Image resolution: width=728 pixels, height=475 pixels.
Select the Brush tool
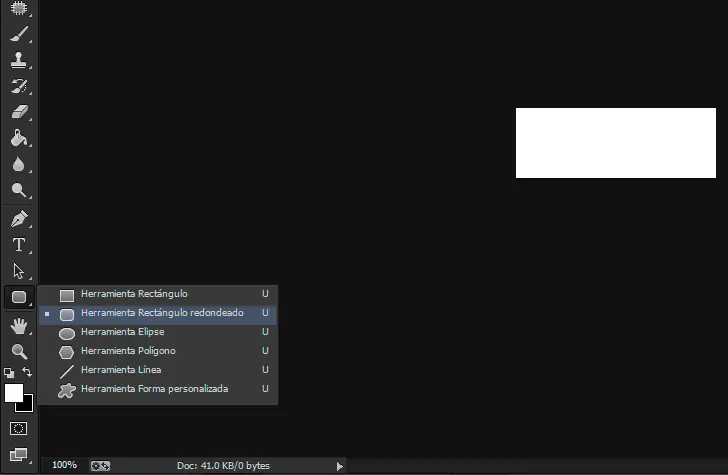tap(19, 34)
